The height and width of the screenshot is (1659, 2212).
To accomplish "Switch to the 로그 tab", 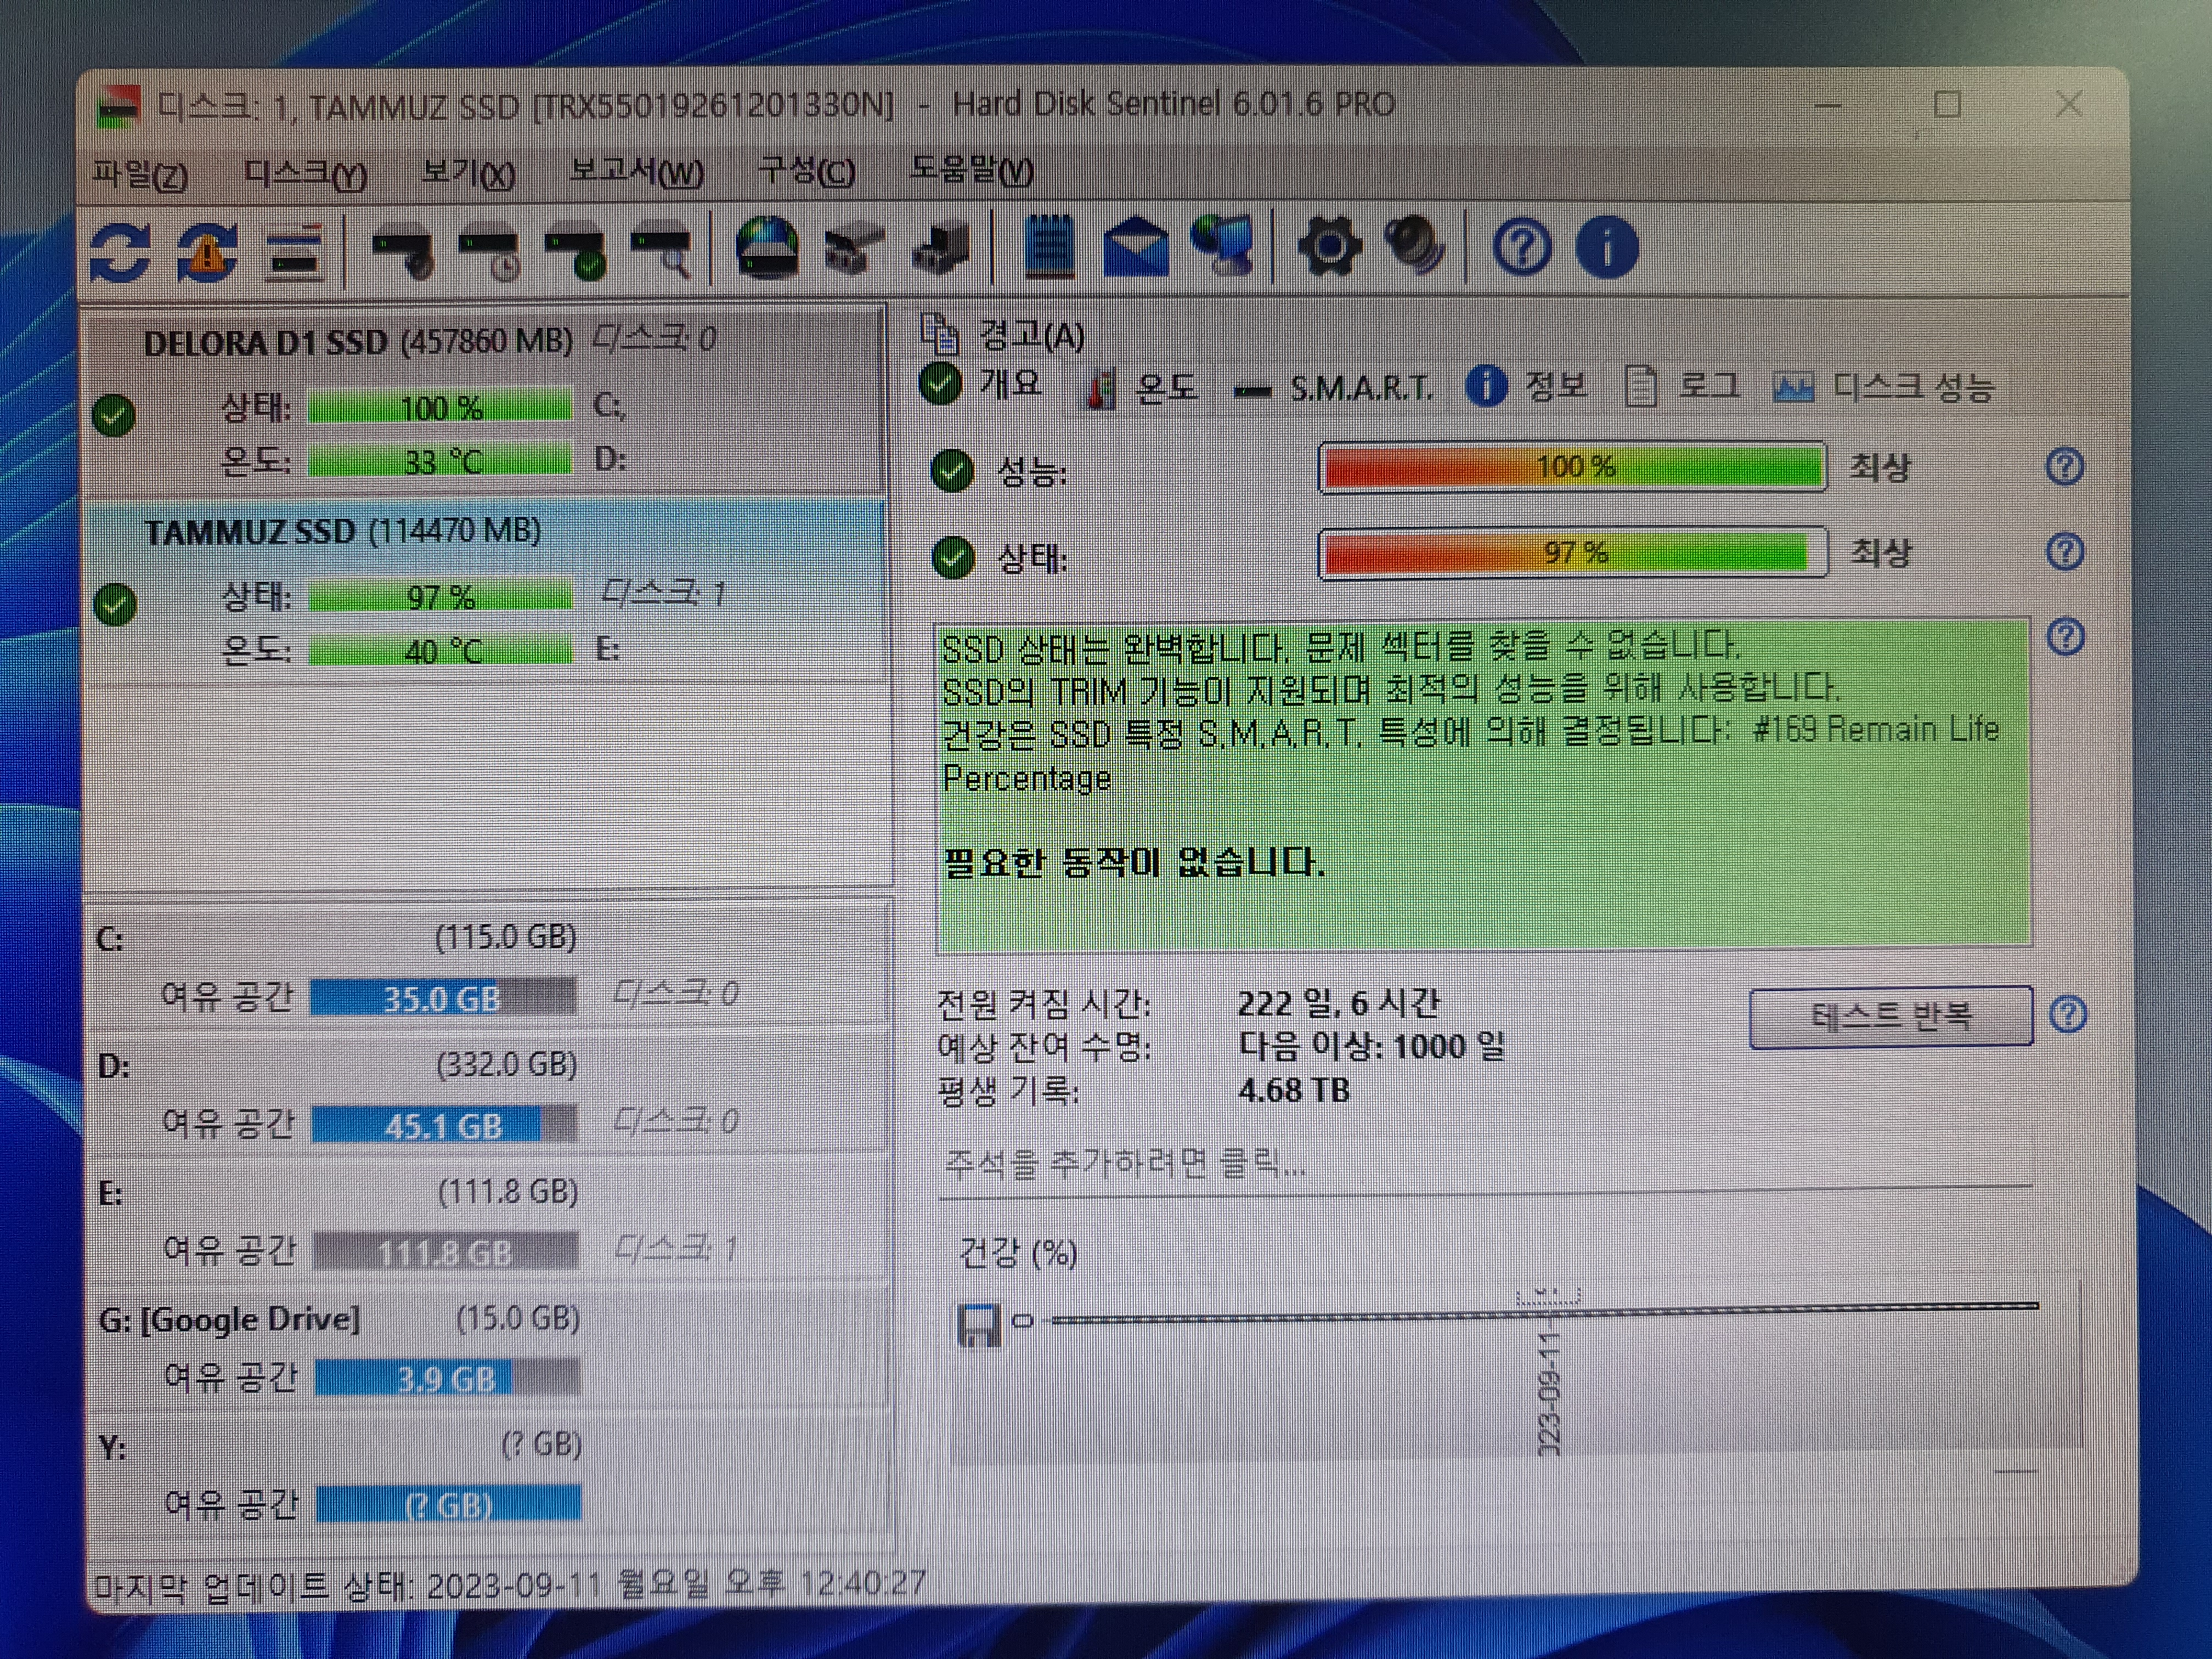I will click(x=1681, y=386).
